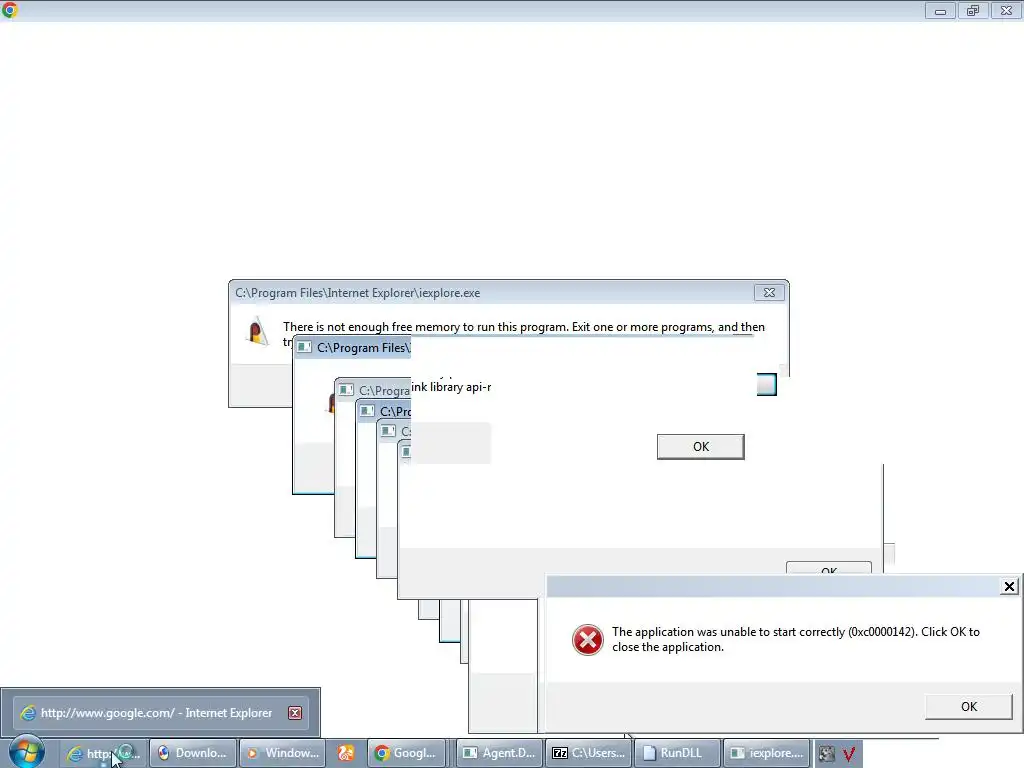The height and width of the screenshot is (768, 1024).
Task: Switch to the iexplore... taskbar button
Action: click(x=767, y=753)
